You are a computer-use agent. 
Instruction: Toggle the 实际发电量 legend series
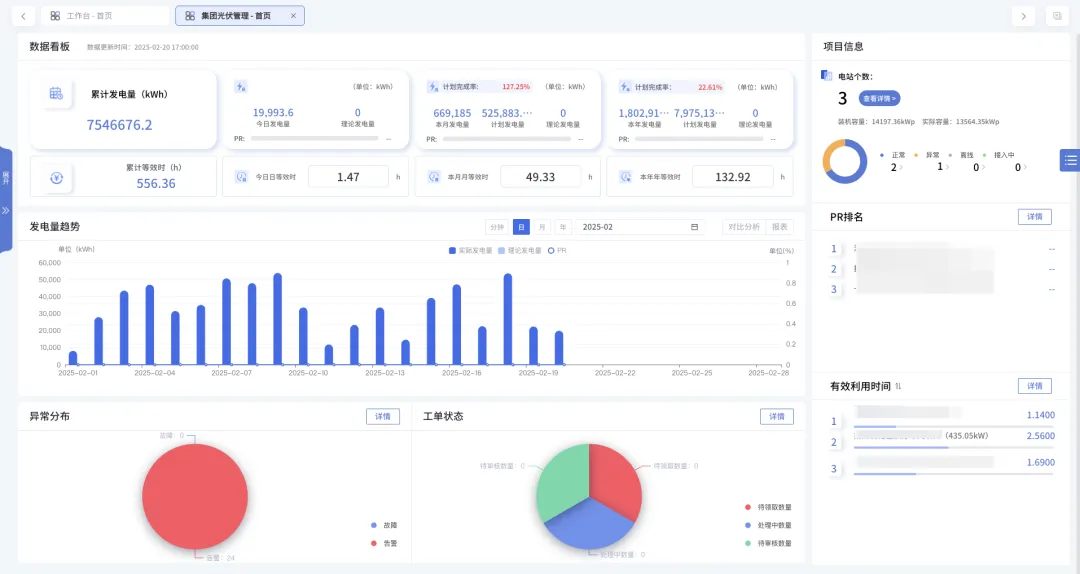pyautogui.click(x=470, y=251)
